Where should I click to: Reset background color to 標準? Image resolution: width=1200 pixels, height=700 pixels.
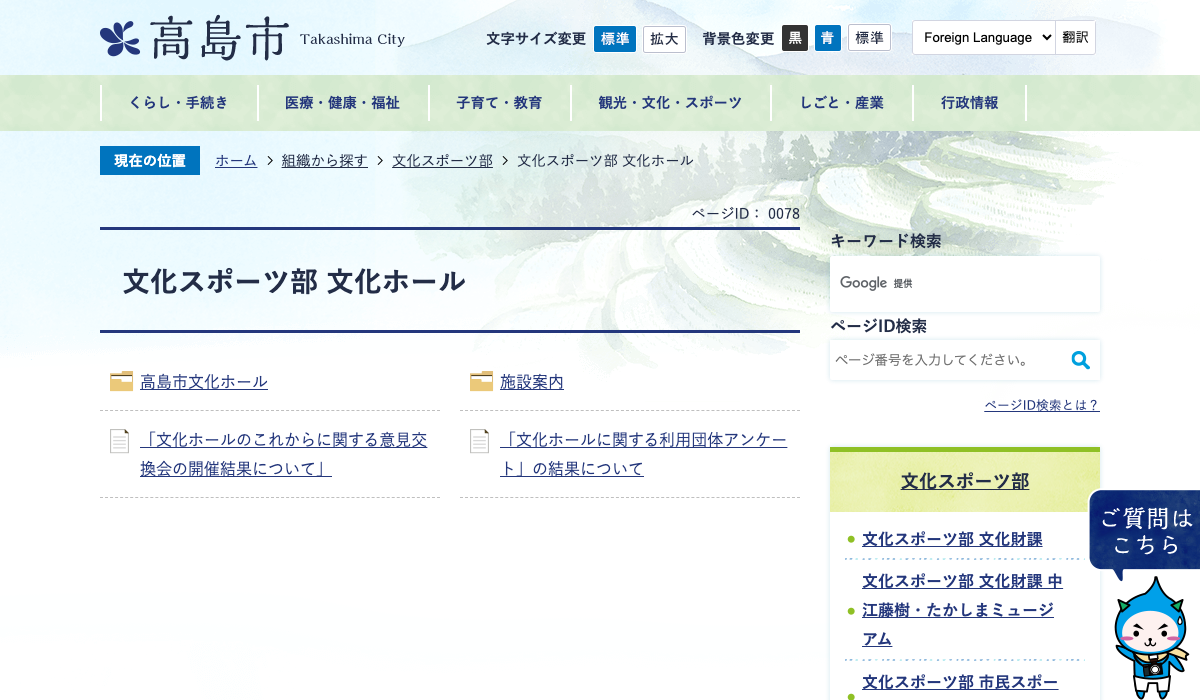coord(869,38)
